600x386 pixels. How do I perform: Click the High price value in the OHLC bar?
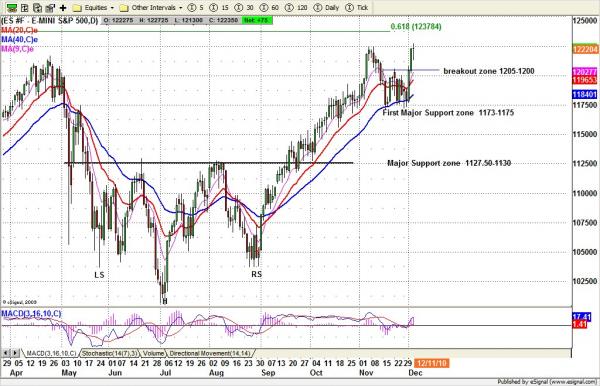pos(154,20)
